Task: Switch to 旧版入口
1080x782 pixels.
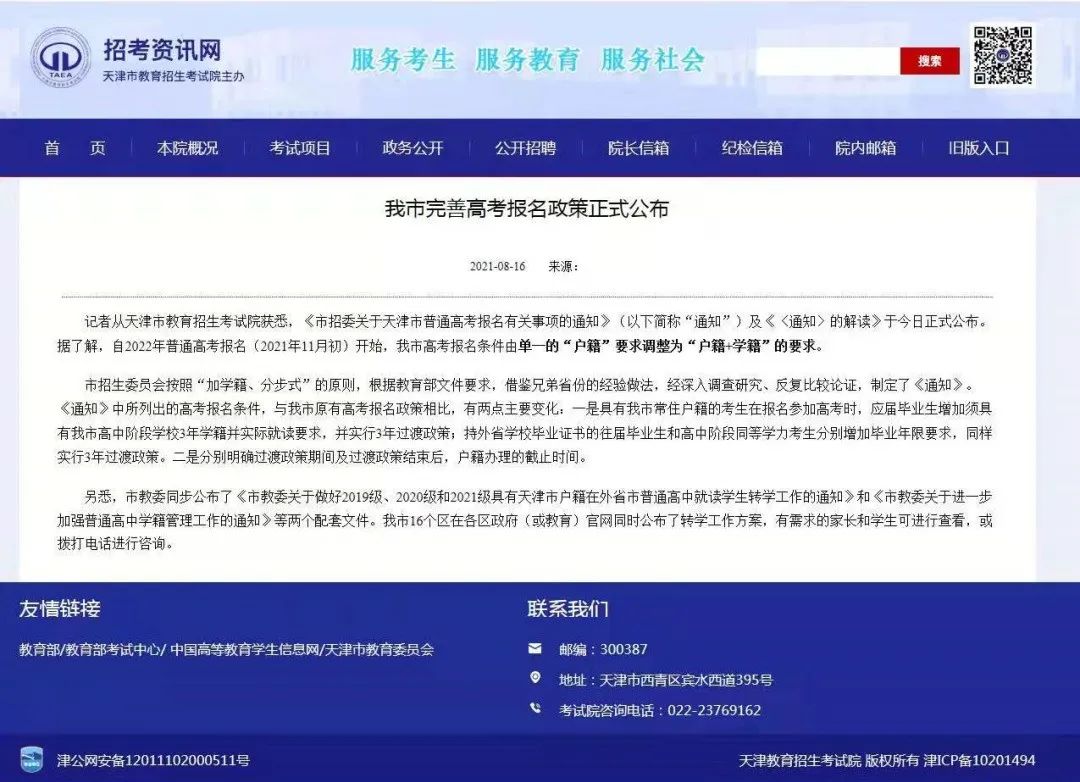Action: (979, 148)
